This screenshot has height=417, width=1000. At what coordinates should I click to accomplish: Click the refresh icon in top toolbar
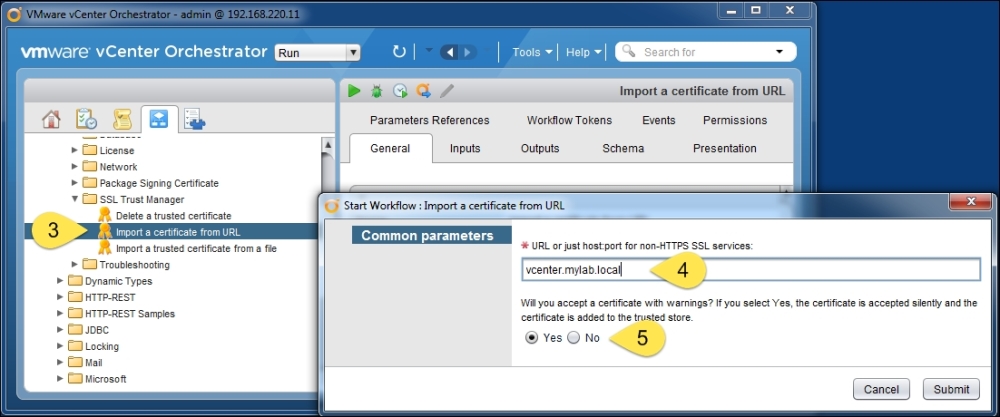tap(399, 52)
